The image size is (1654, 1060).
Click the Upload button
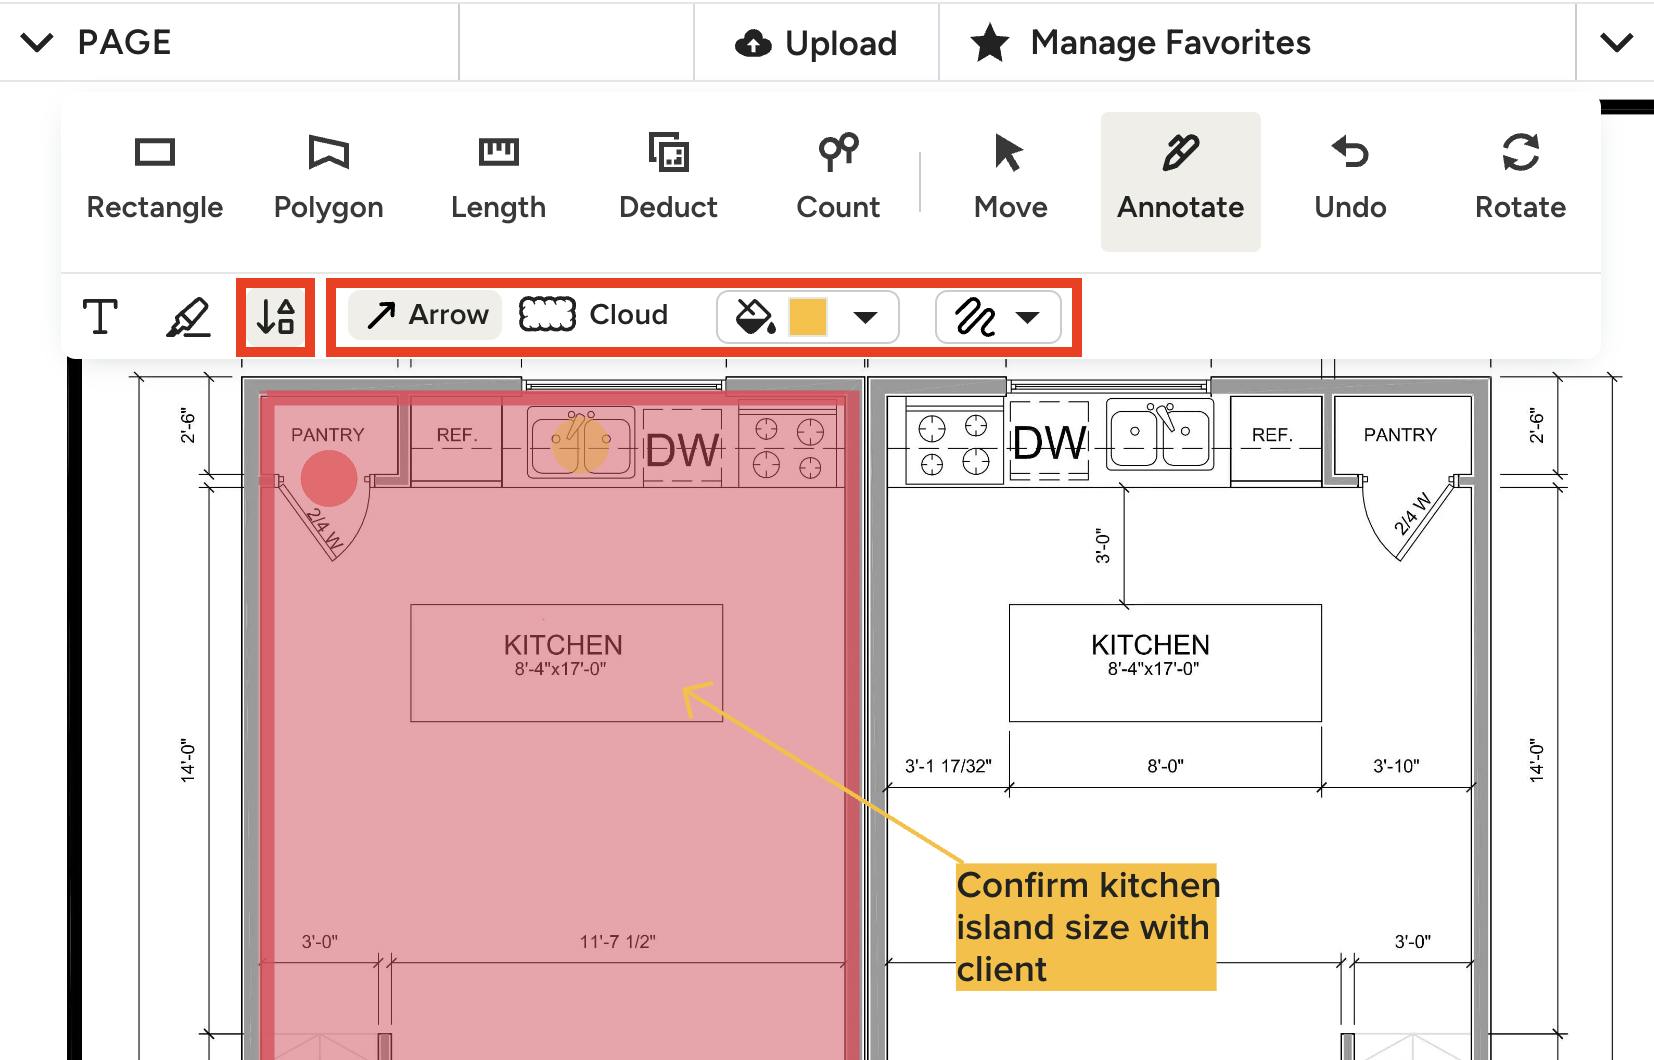[x=816, y=43]
